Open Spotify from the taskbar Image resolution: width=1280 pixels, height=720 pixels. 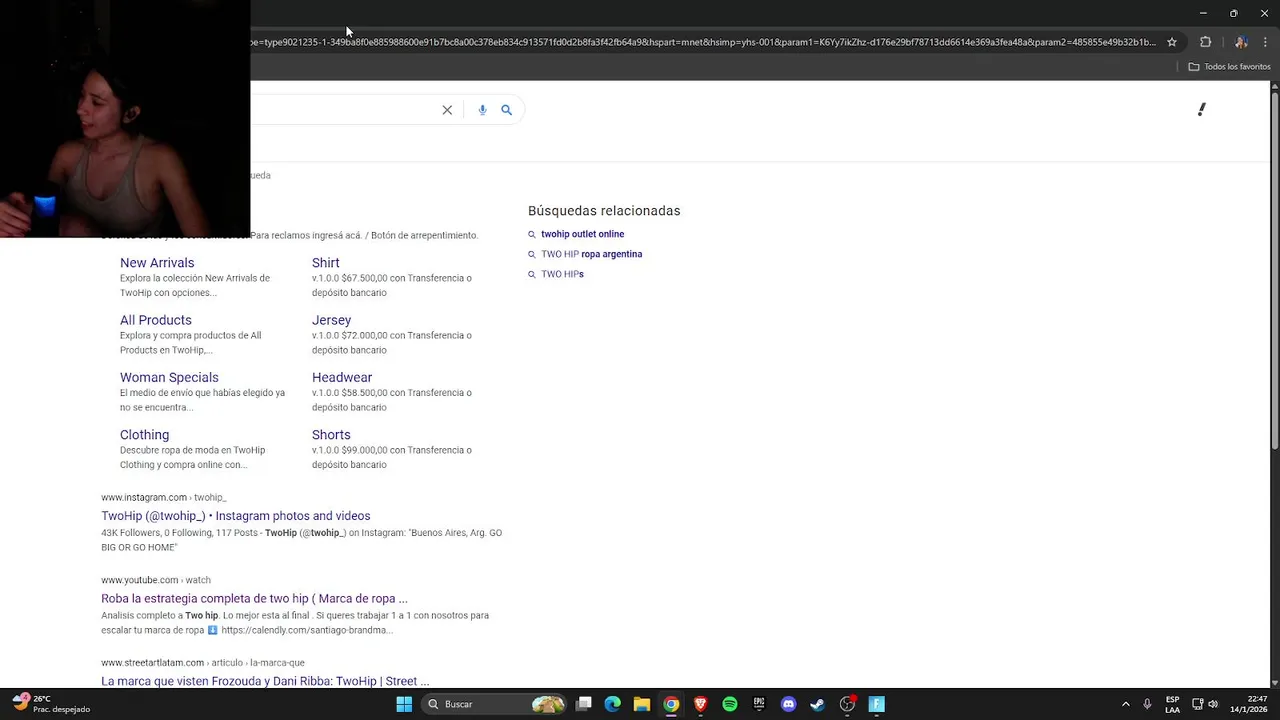tap(730, 704)
